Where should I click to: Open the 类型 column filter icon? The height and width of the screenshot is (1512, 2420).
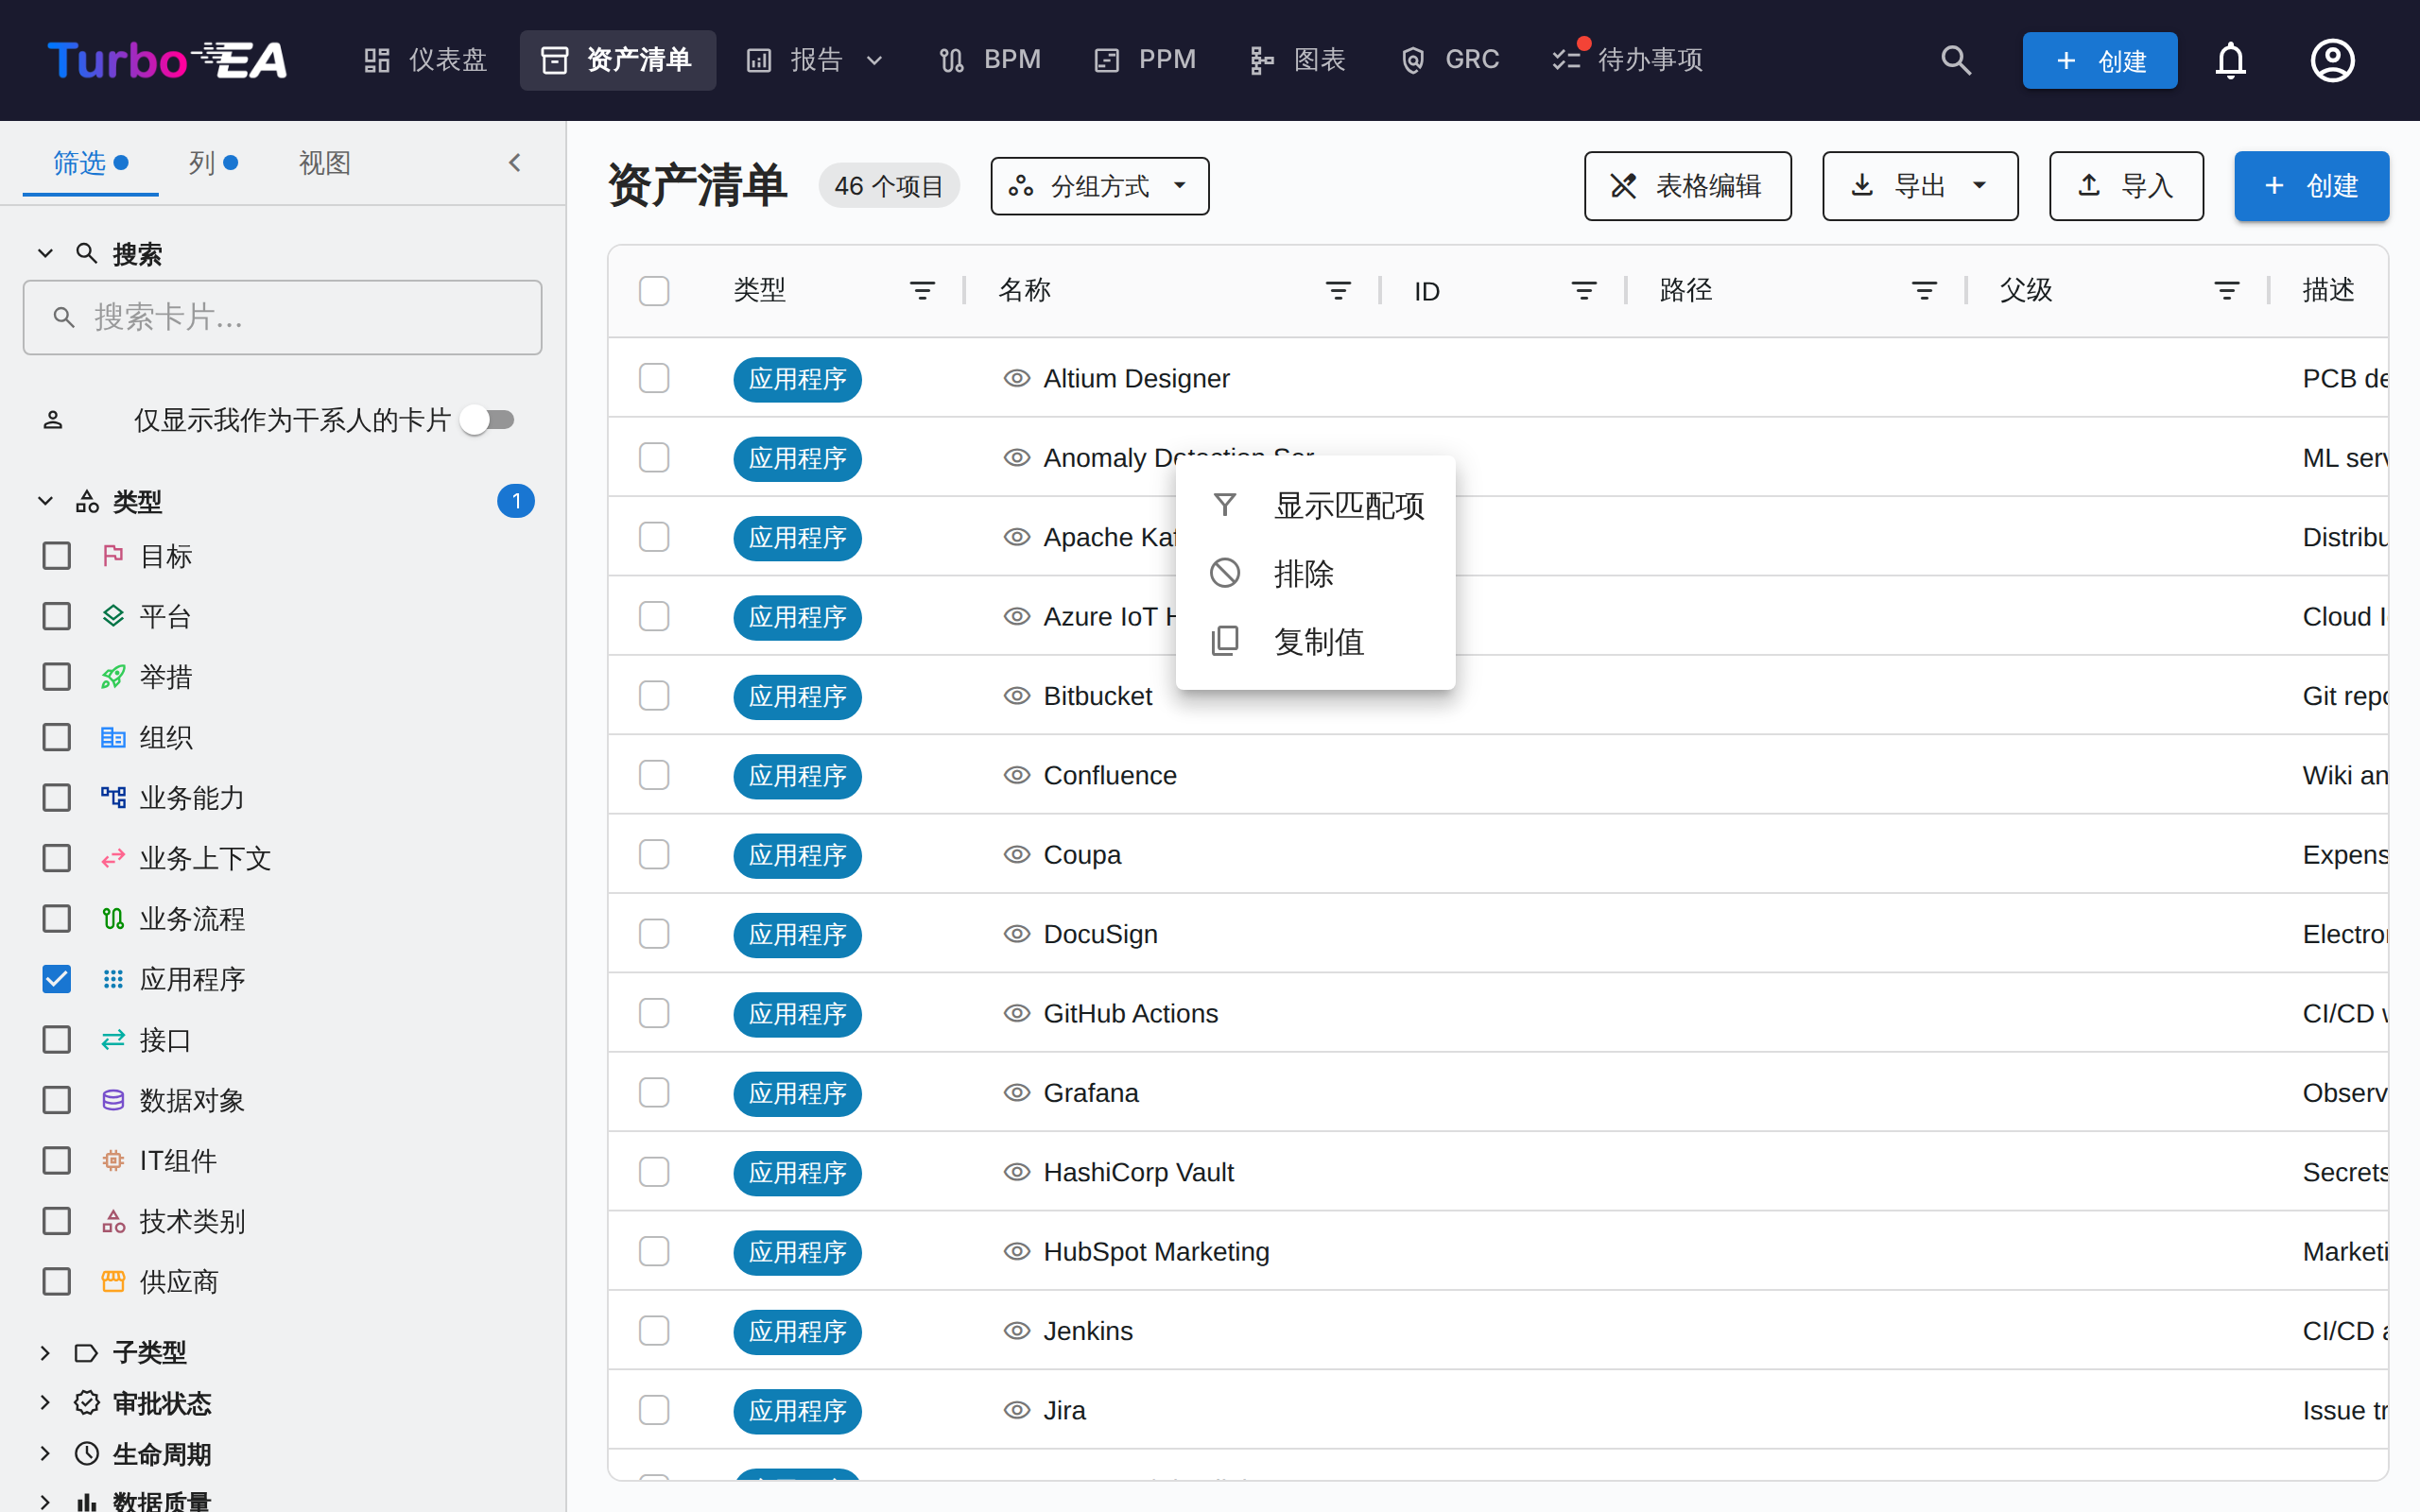click(x=922, y=291)
